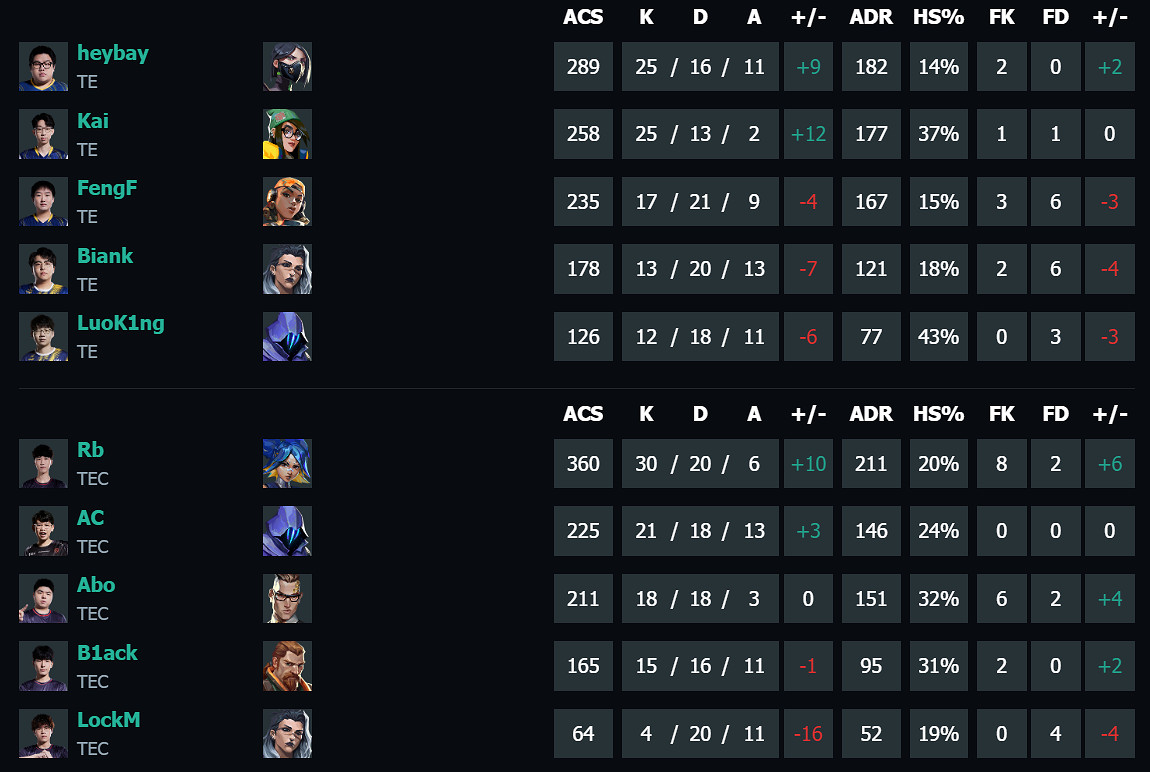
Task: Open Rb's player profile link
Action: point(90,450)
